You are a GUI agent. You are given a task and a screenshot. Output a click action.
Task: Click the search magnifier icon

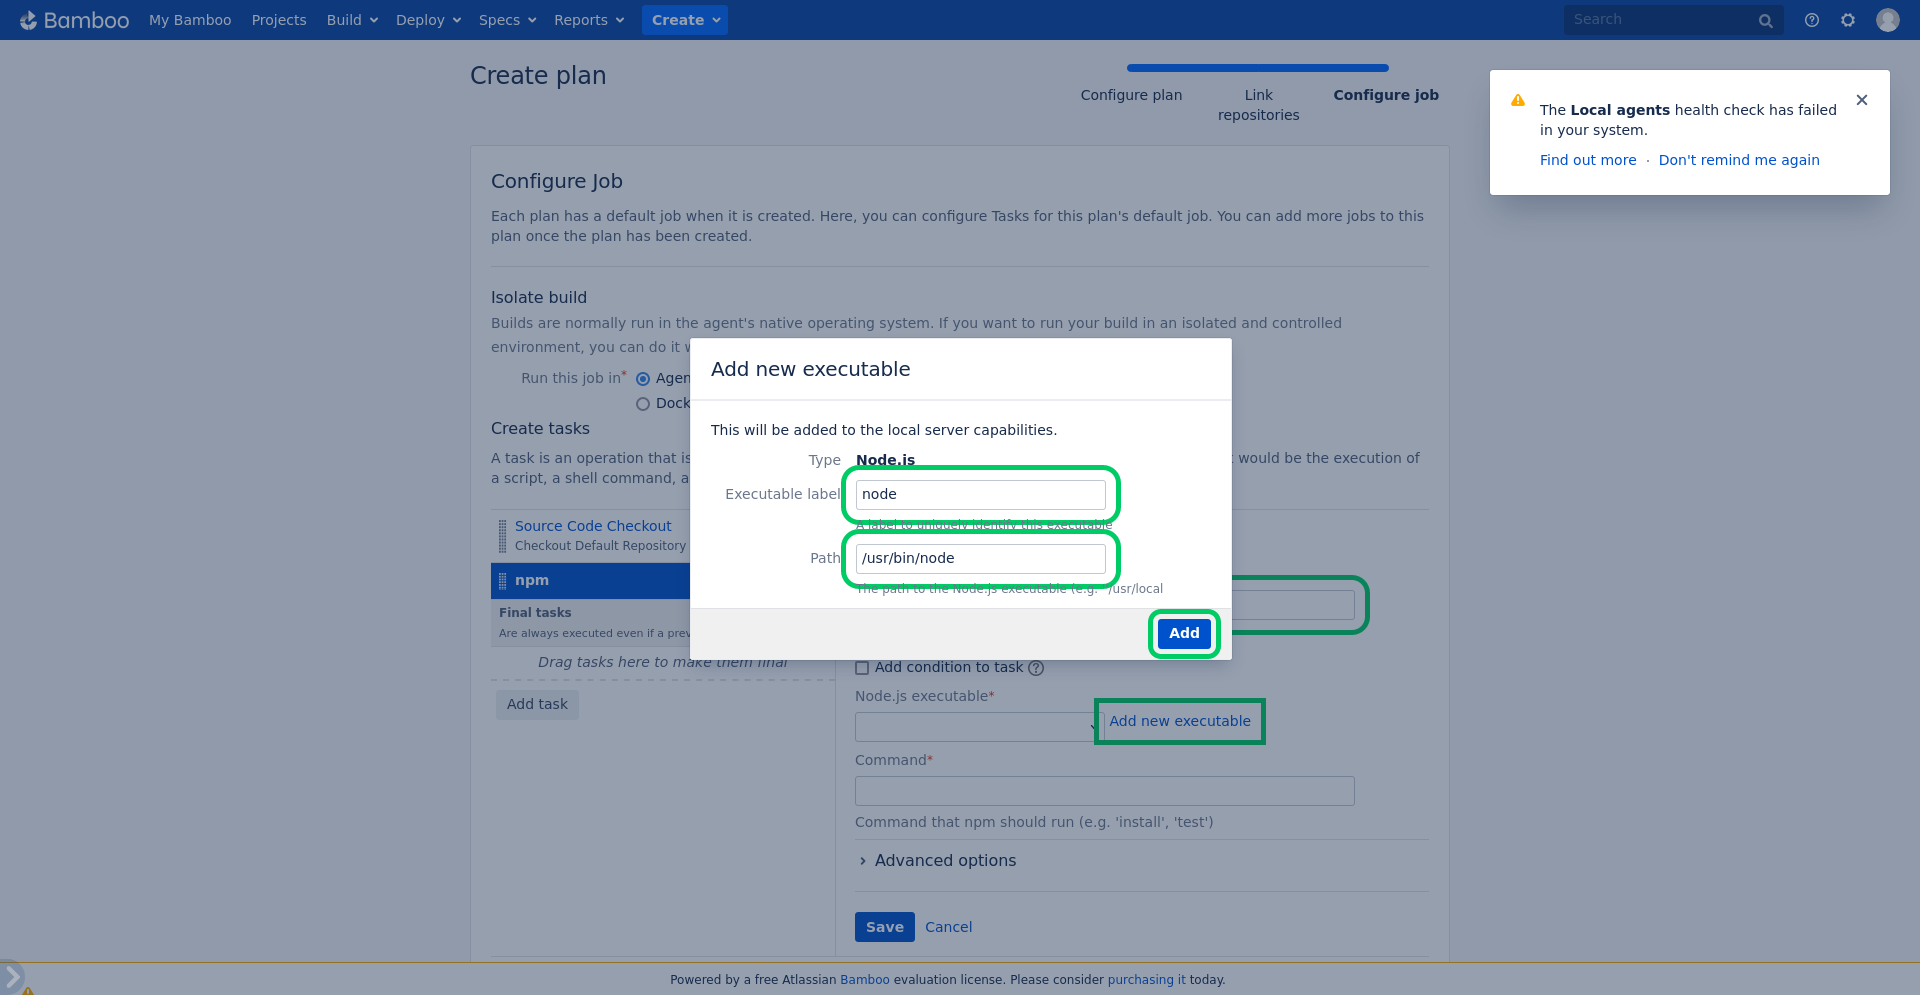point(1766,20)
